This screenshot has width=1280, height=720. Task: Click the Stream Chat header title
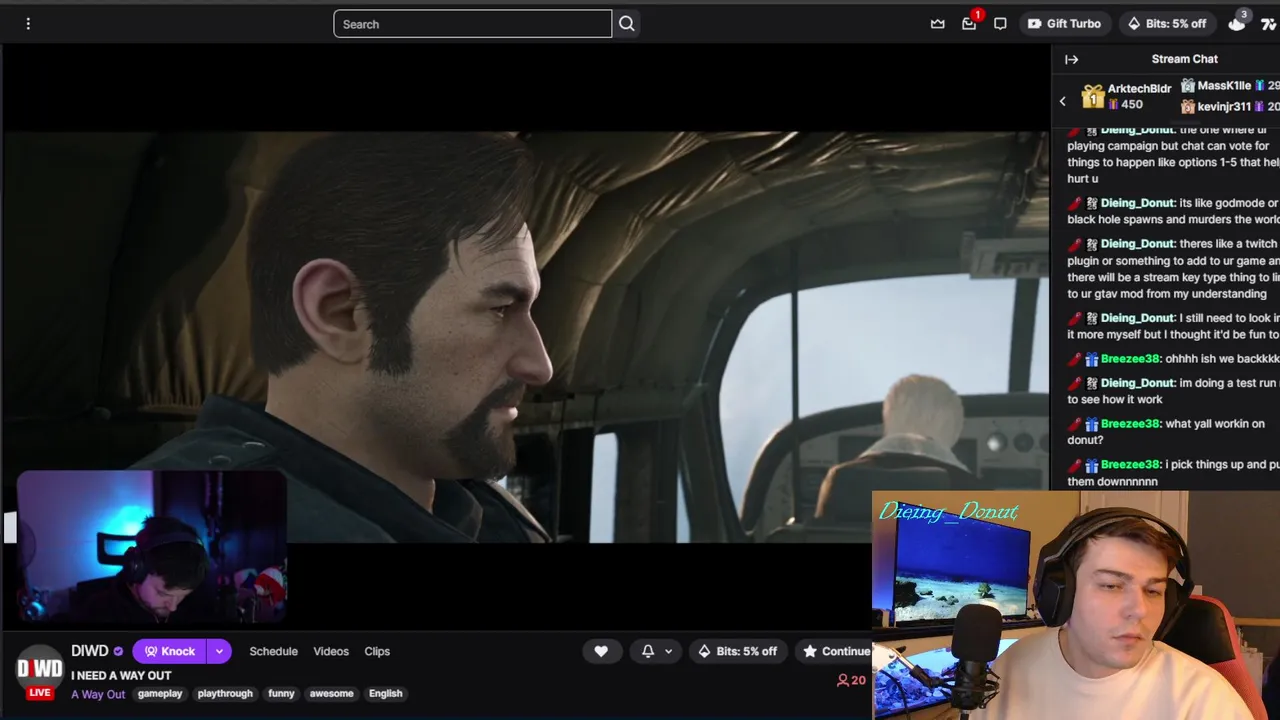click(x=1184, y=59)
